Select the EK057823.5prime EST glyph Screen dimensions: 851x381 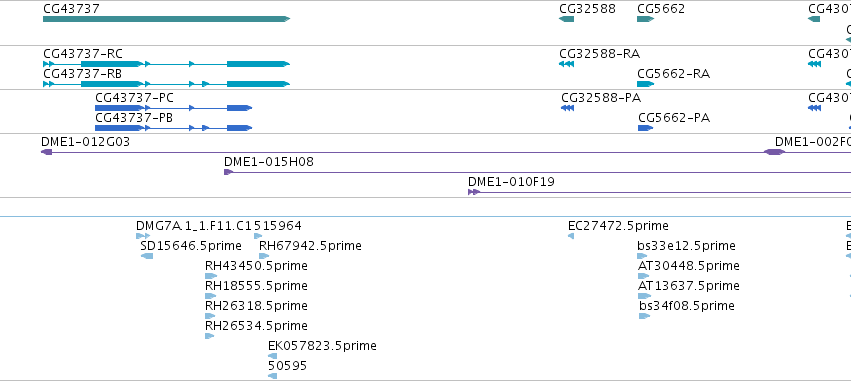coord(272,356)
